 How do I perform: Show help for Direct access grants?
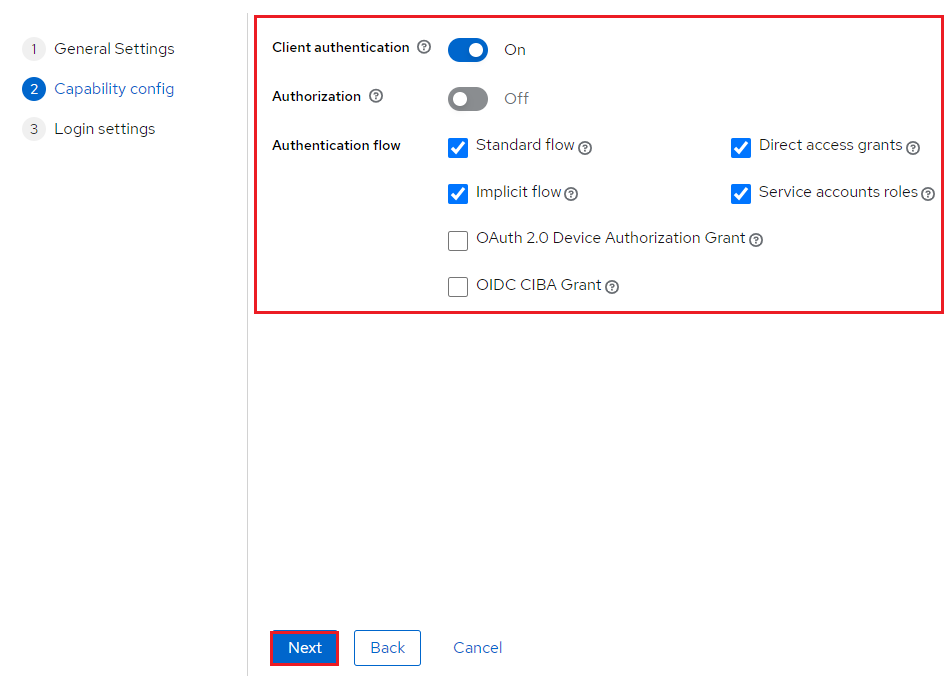click(913, 148)
